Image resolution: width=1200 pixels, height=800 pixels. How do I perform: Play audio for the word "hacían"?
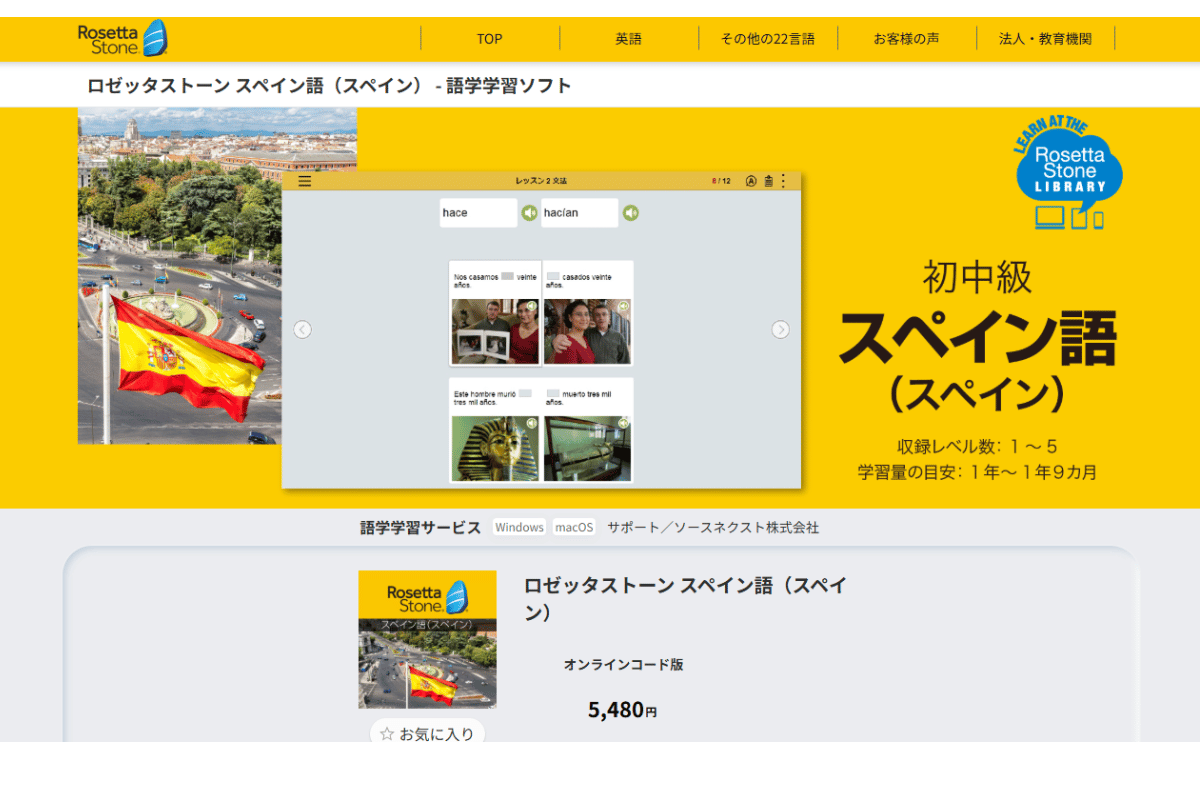[632, 212]
